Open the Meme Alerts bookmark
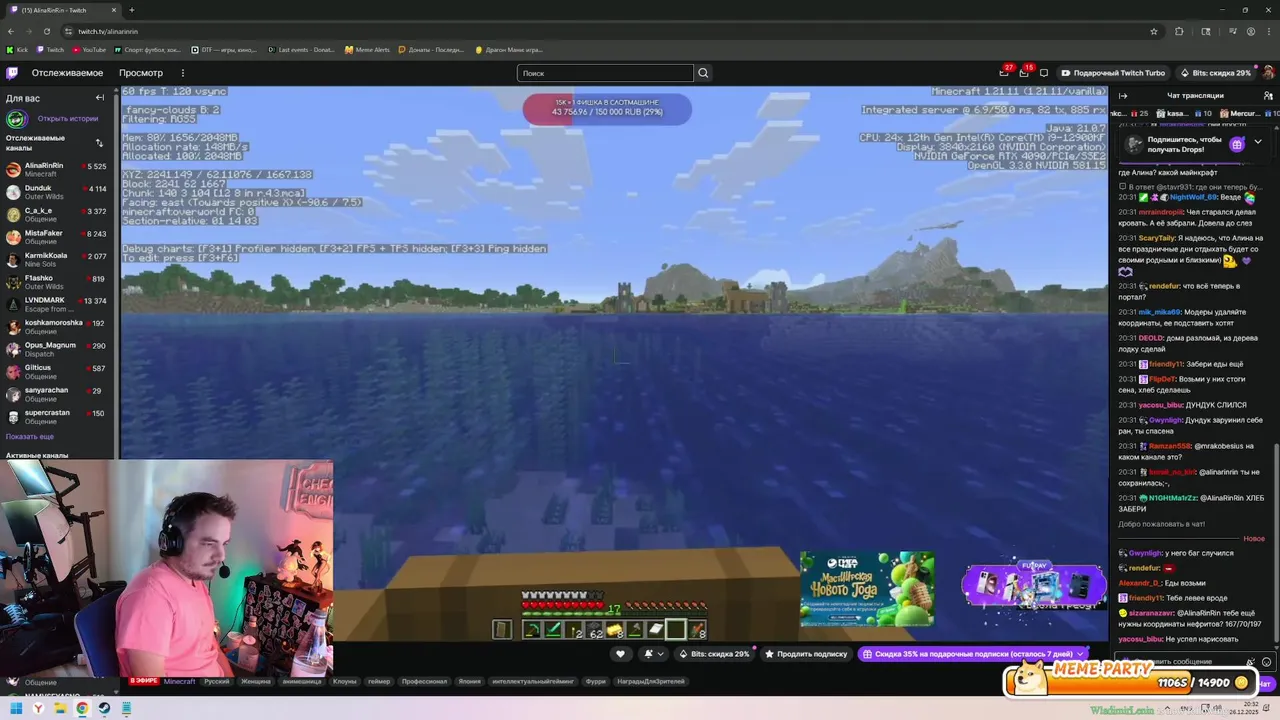 [x=367, y=49]
